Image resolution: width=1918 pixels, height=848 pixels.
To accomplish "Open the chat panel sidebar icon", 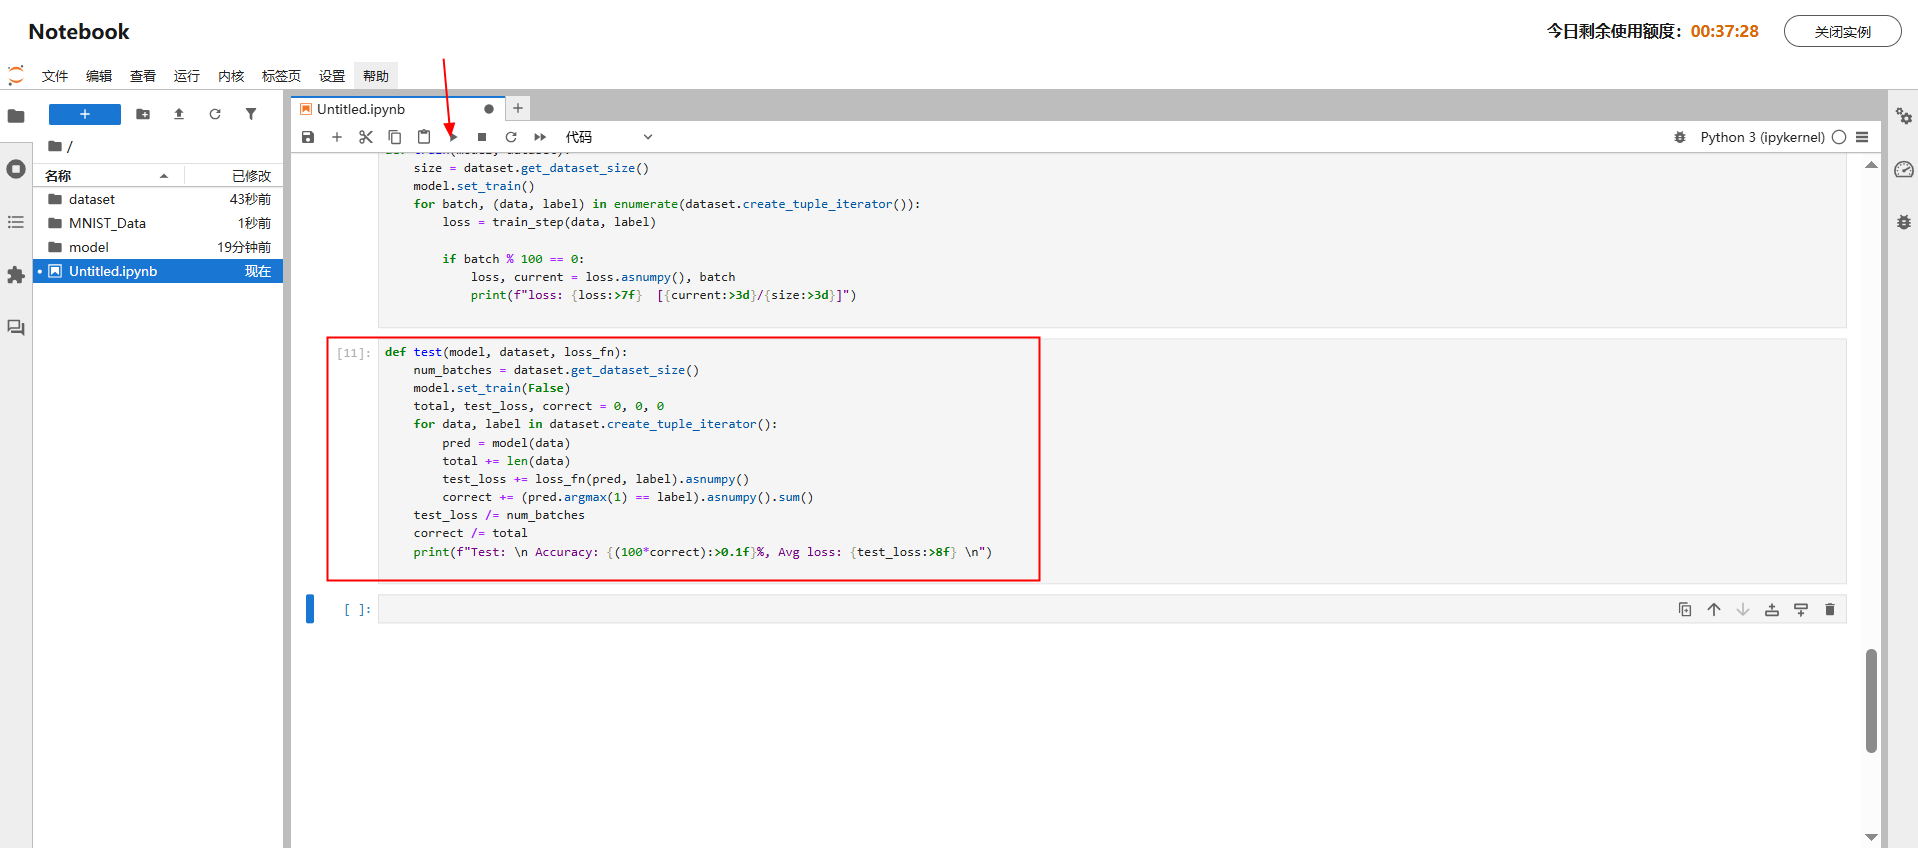I will tap(16, 328).
